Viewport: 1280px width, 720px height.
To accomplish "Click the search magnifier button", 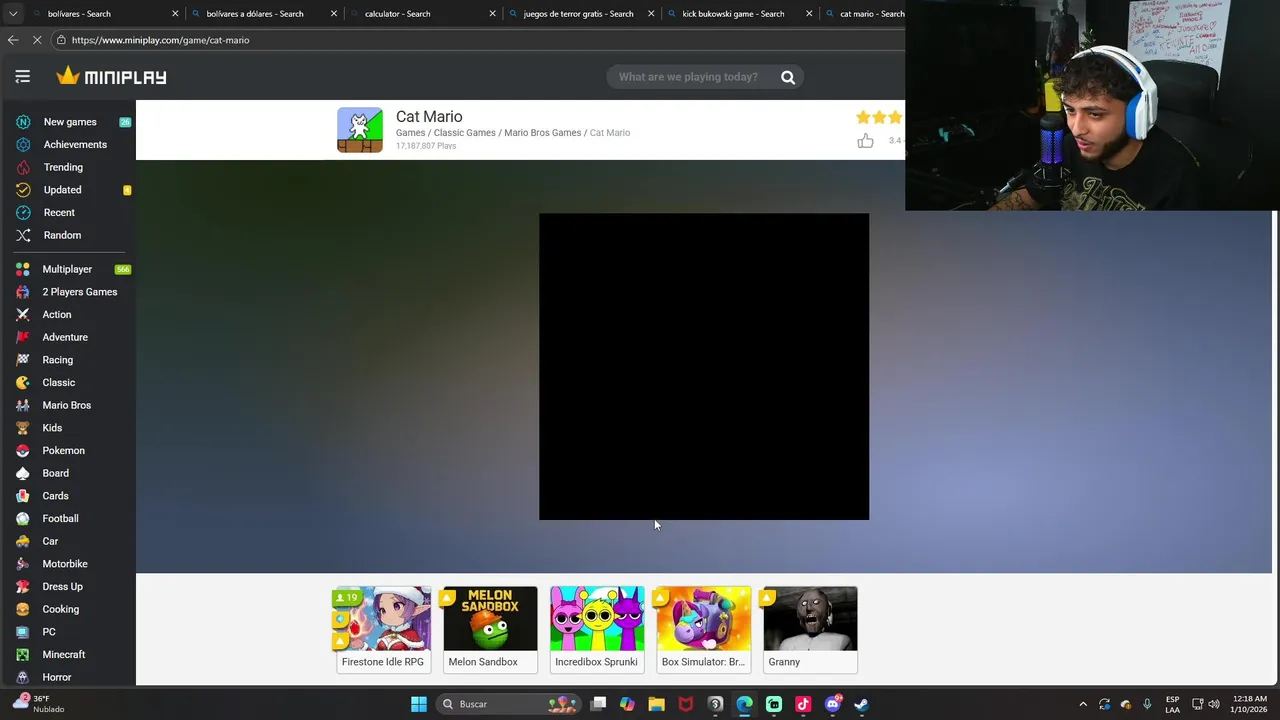I will click(x=788, y=77).
